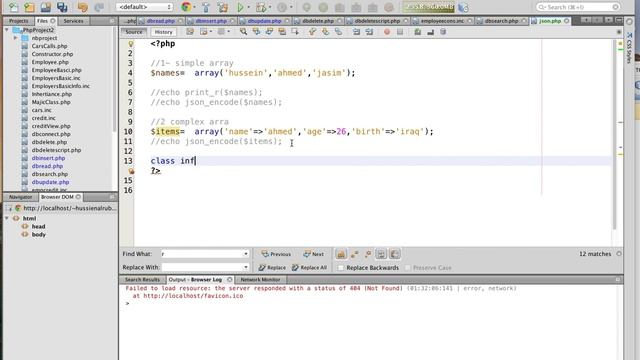Viewport: 640px width, 360px height.
Task: Click the Uncomment icon in editor toolbar
Action: (431, 31)
